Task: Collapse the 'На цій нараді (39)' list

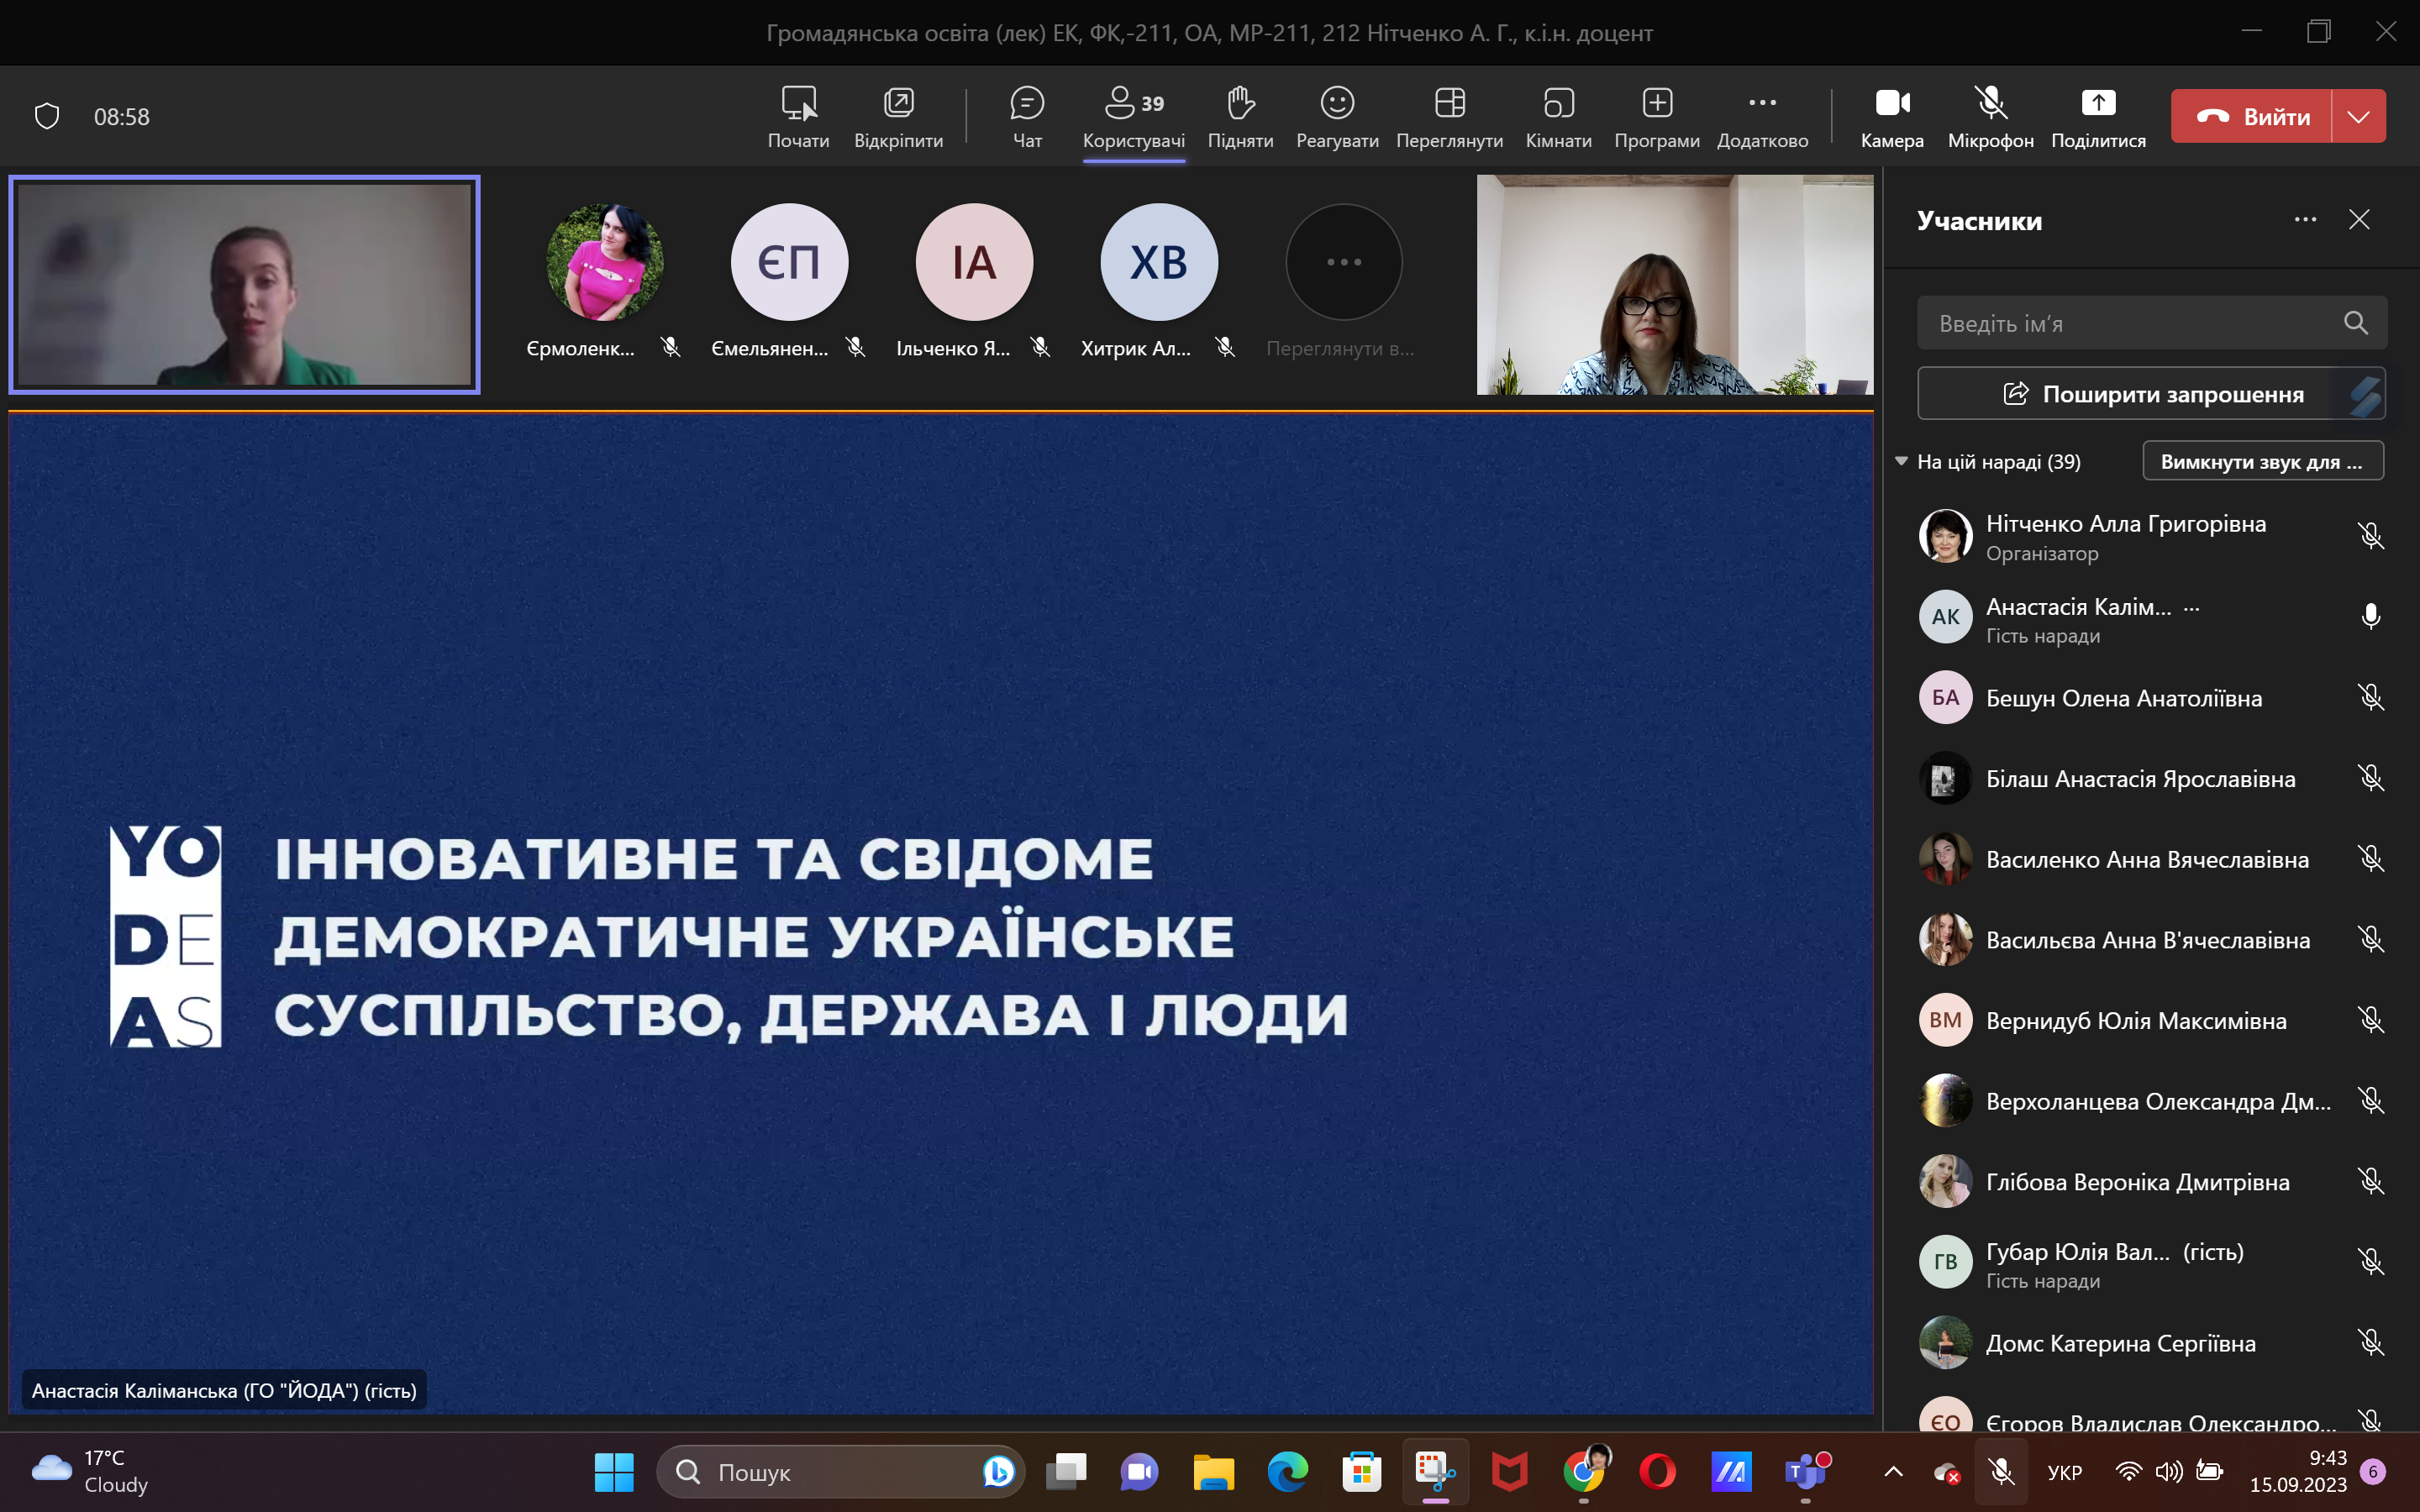Action: click(1901, 461)
